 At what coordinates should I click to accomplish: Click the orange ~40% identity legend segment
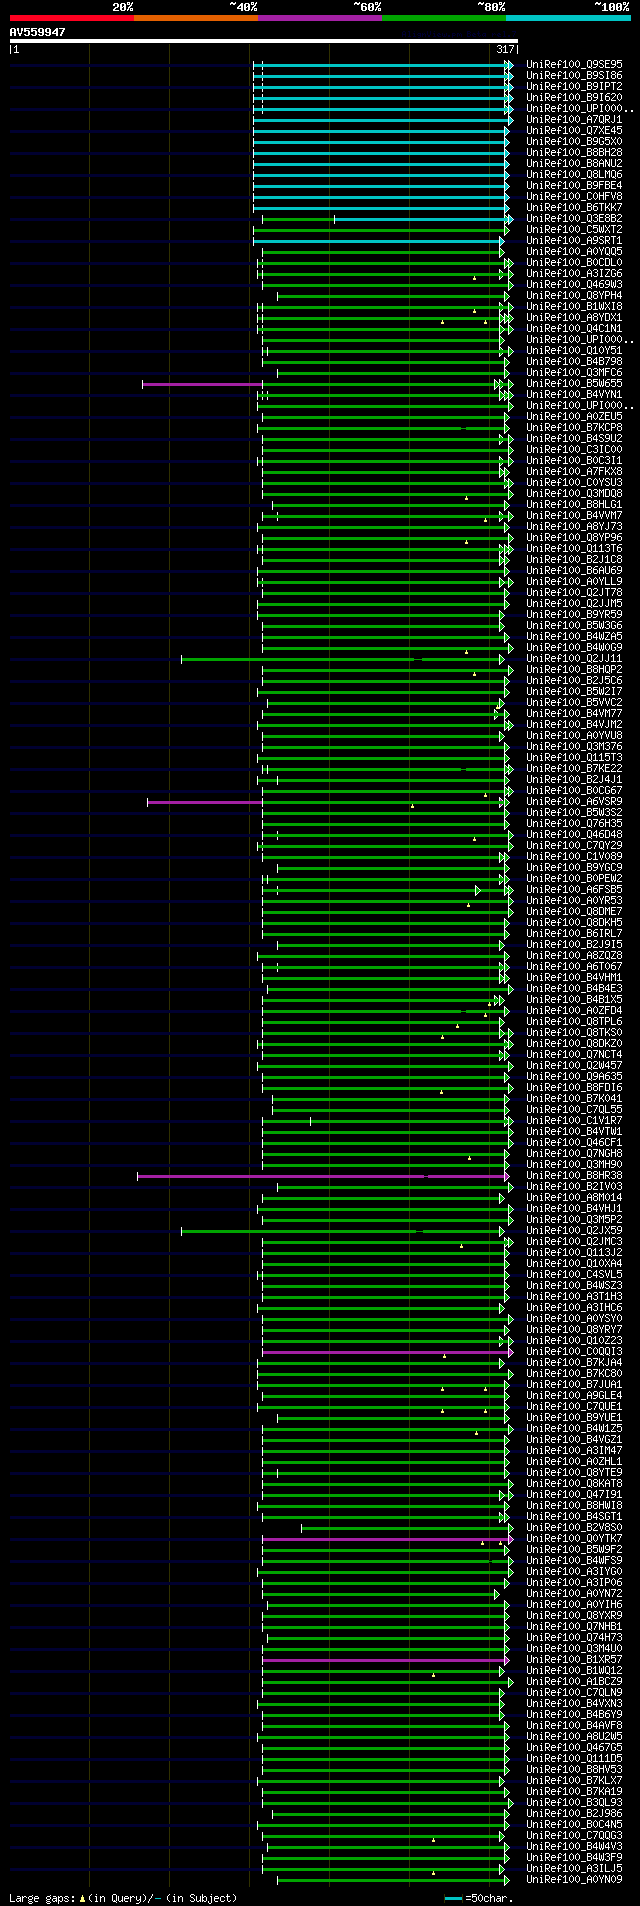(x=196, y=18)
